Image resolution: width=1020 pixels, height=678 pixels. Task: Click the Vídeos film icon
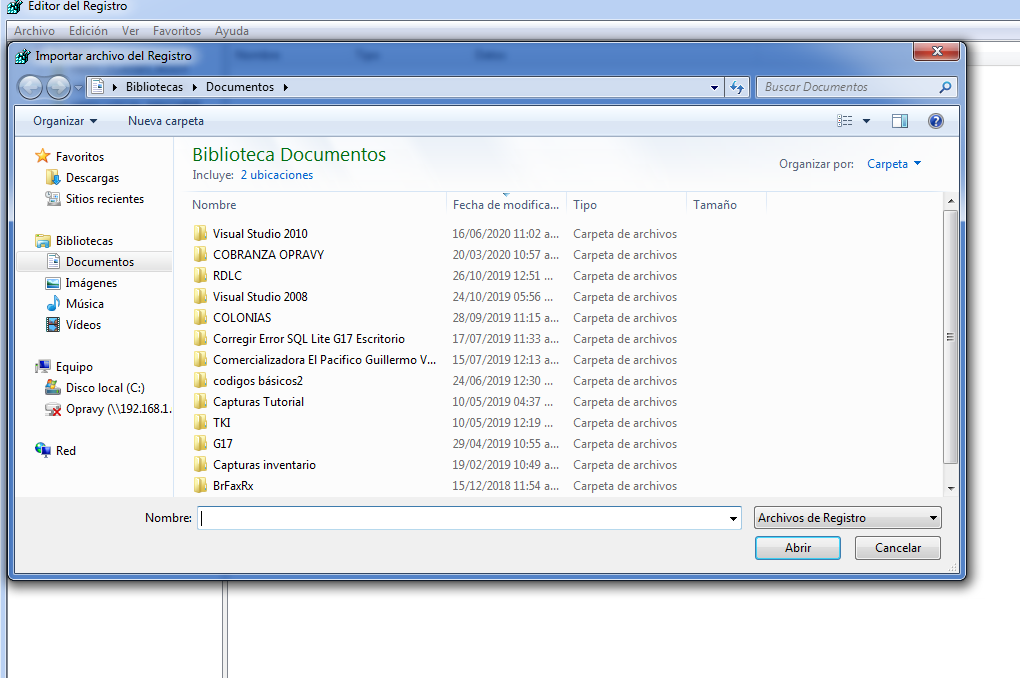pyautogui.click(x=53, y=325)
